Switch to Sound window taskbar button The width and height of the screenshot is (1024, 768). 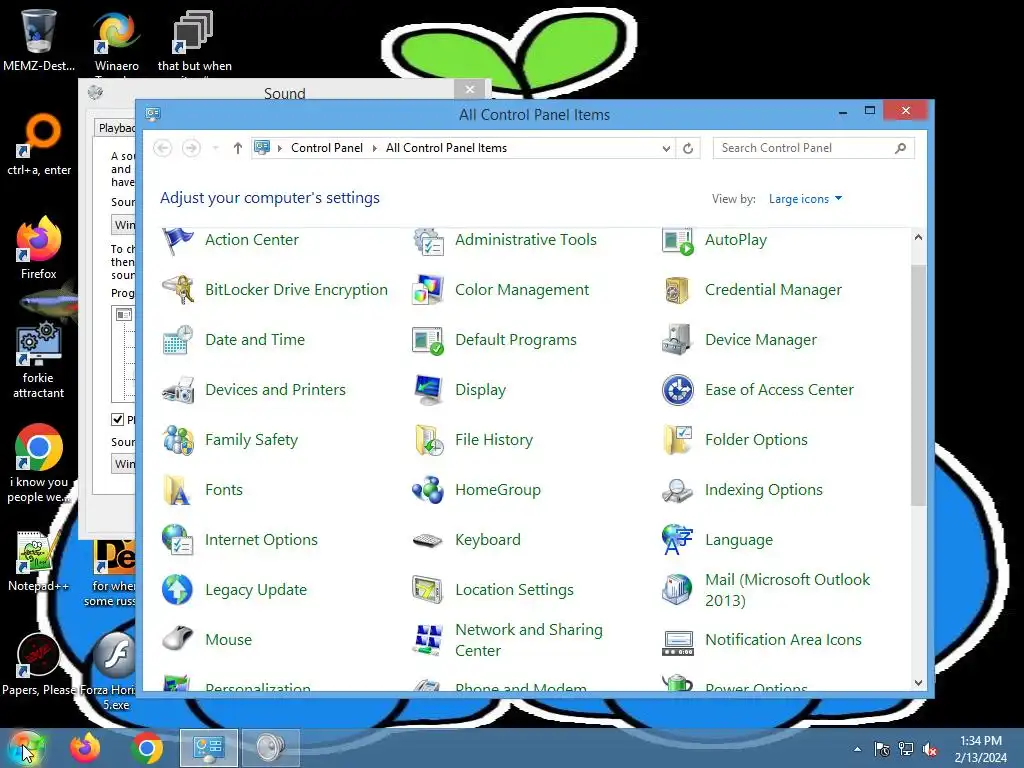[270, 748]
